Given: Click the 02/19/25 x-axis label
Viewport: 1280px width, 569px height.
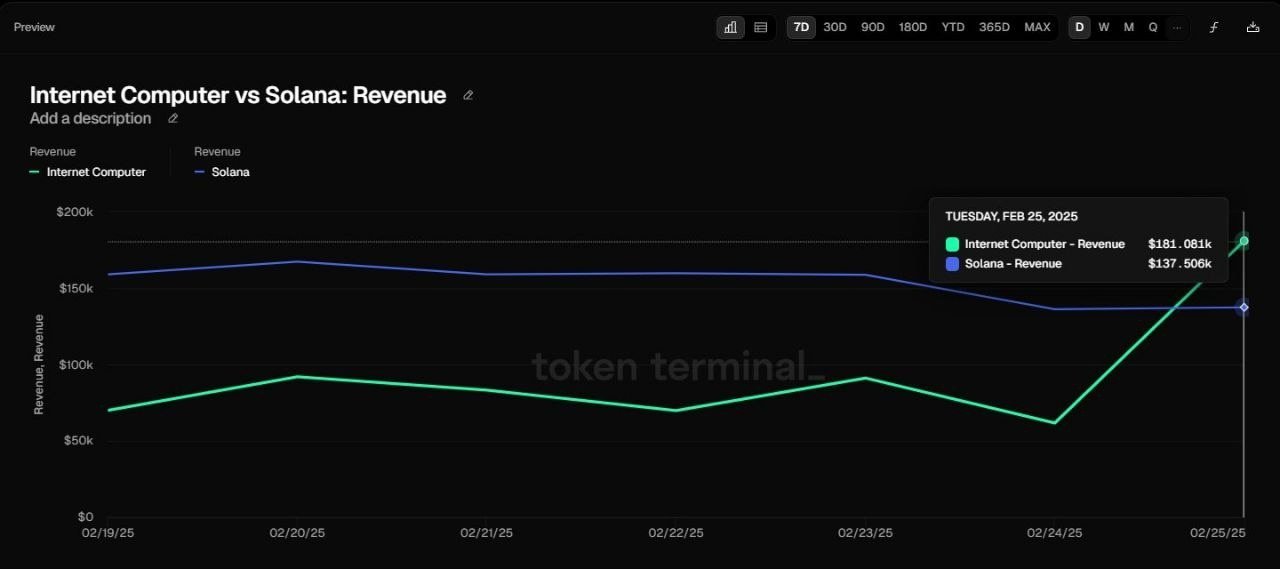Looking at the screenshot, I should click(107, 533).
